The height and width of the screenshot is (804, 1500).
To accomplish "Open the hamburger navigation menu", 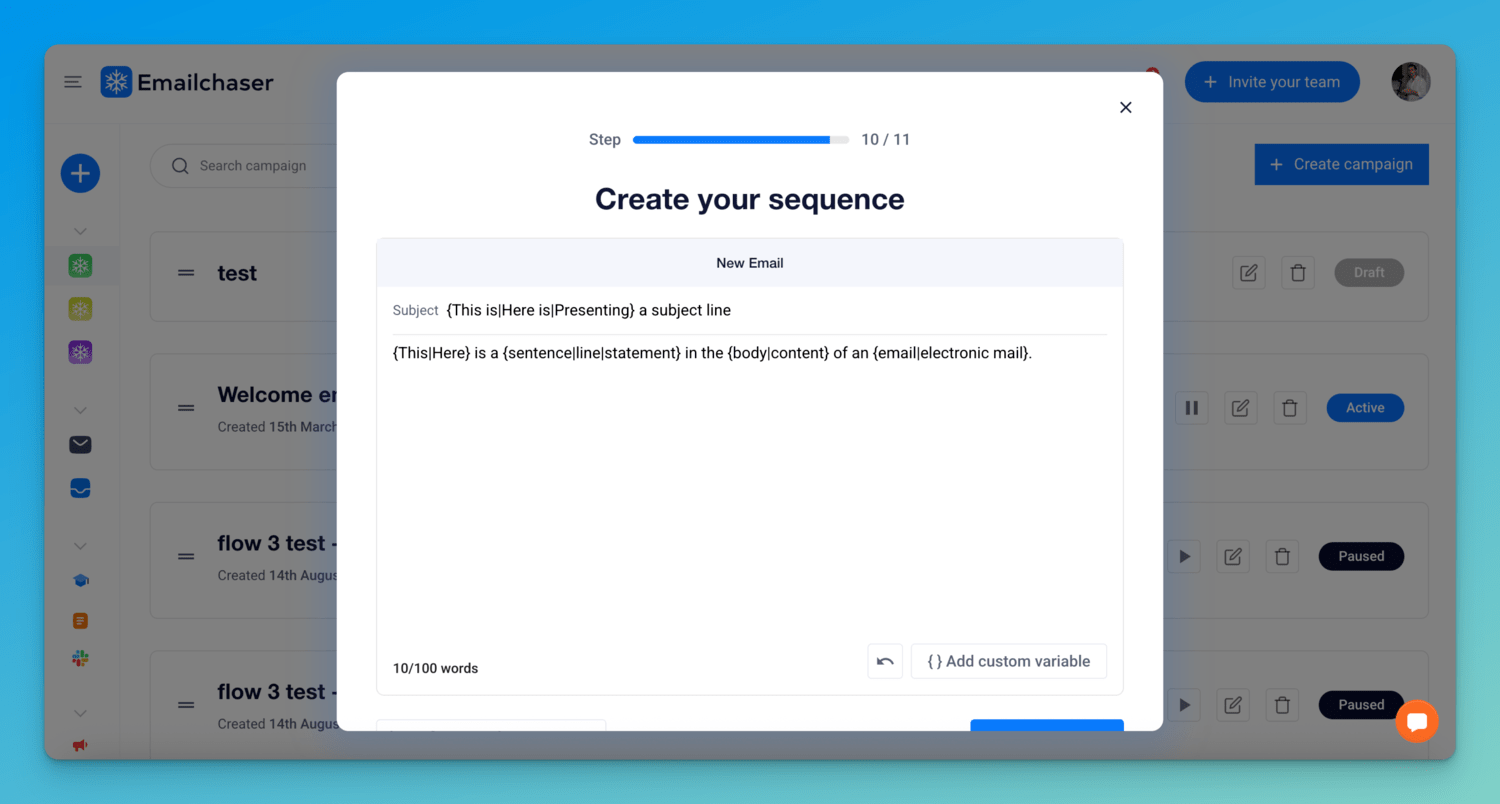I will 73,82.
